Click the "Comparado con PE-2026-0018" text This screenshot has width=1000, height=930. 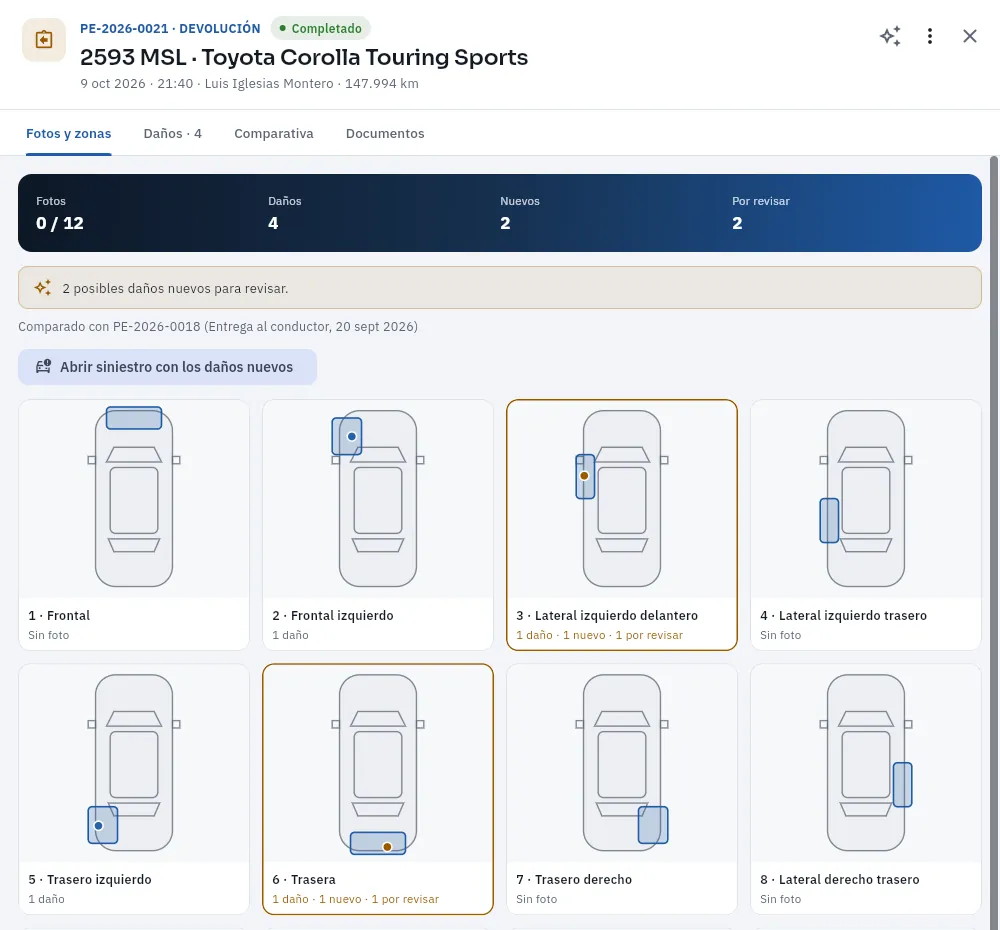[x=218, y=327]
